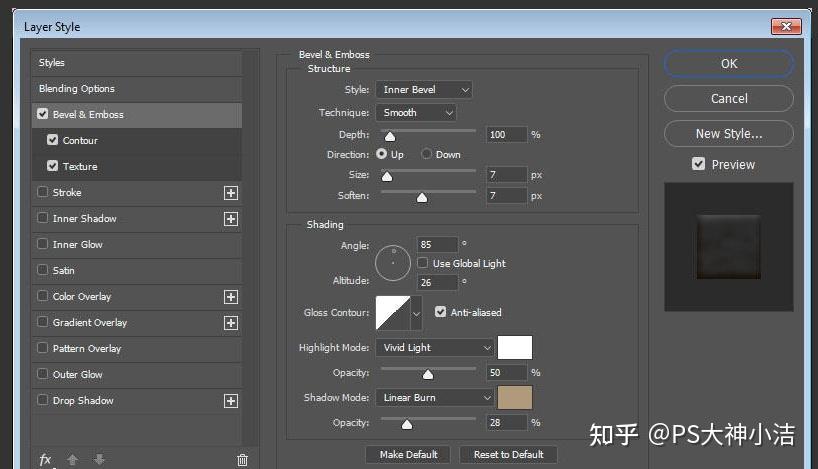The width and height of the screenshot is (818, 469).
Task: Click the Soften value field
Action: 506,196
